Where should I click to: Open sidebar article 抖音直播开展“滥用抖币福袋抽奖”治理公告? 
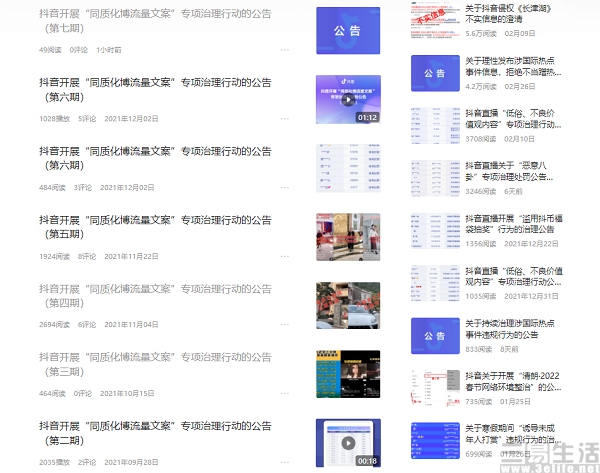514,224
